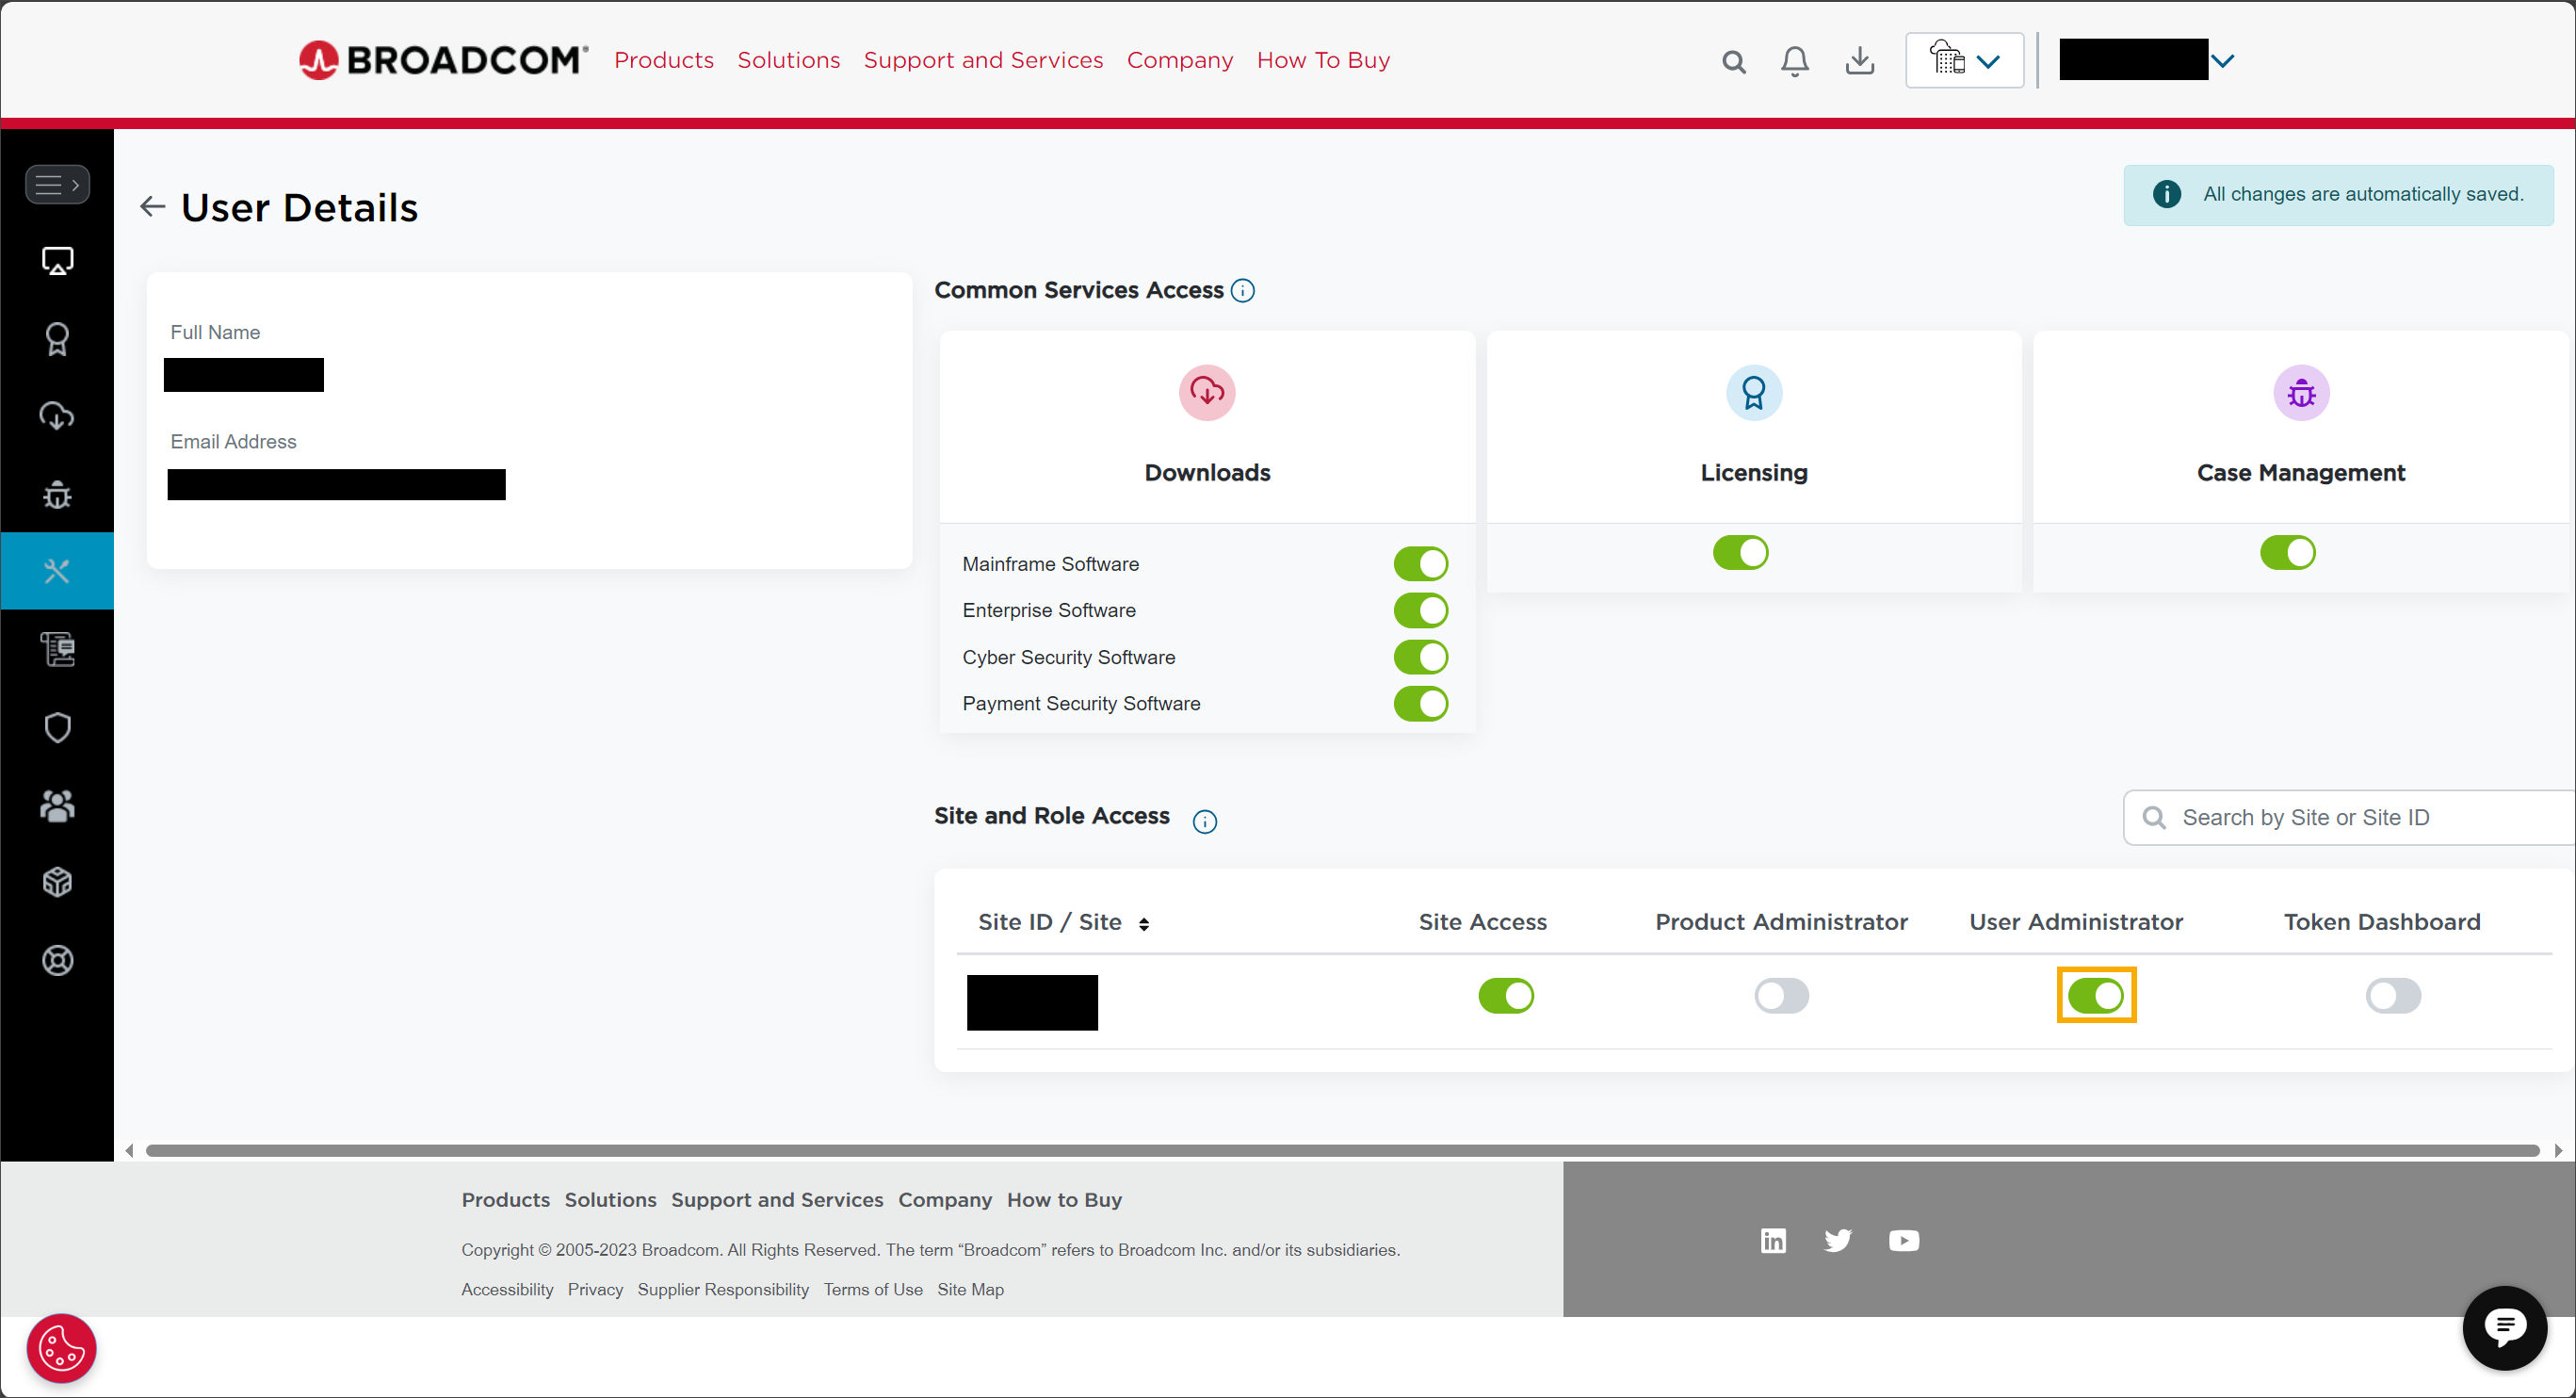The image size is (2576, 1398).
Task: Open the Site Map link
Action: [970, 1289]
